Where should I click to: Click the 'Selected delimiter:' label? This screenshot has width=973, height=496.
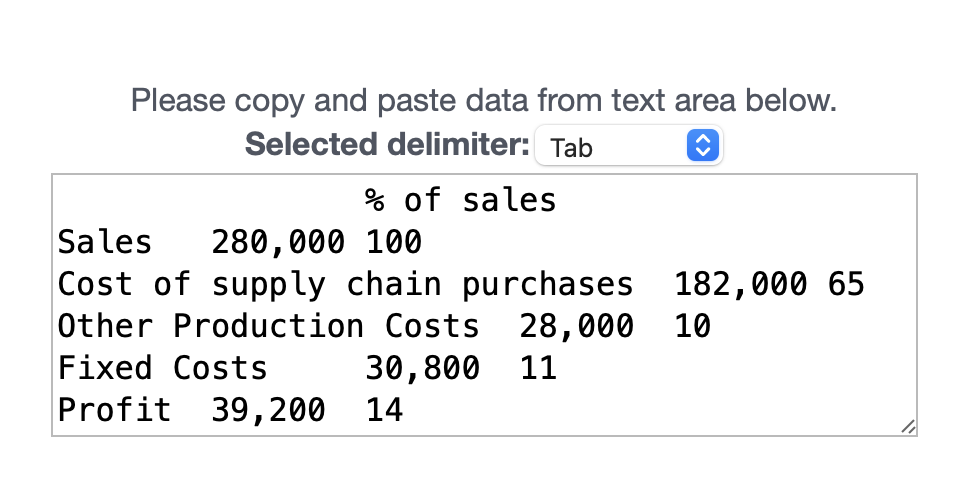387,145
